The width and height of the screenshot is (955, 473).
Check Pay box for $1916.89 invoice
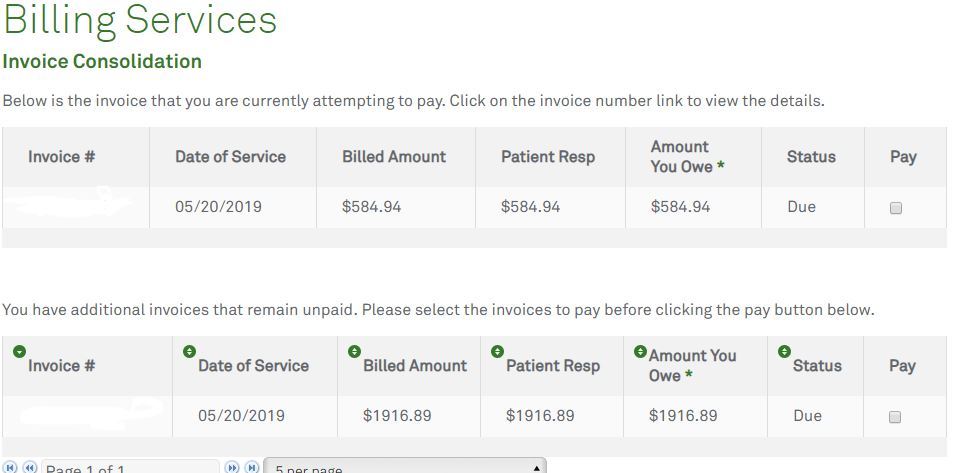pos(895,417)
